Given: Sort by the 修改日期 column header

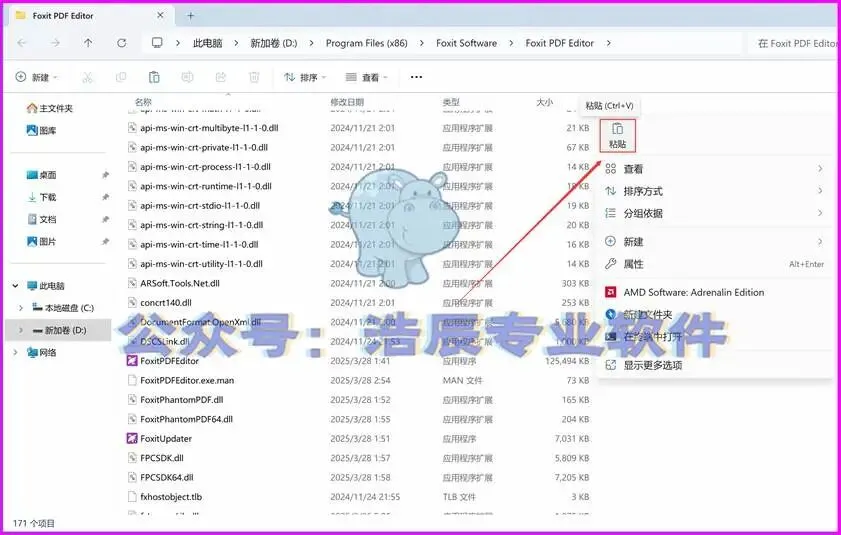Looking at the screenshot, I should 347,102.
